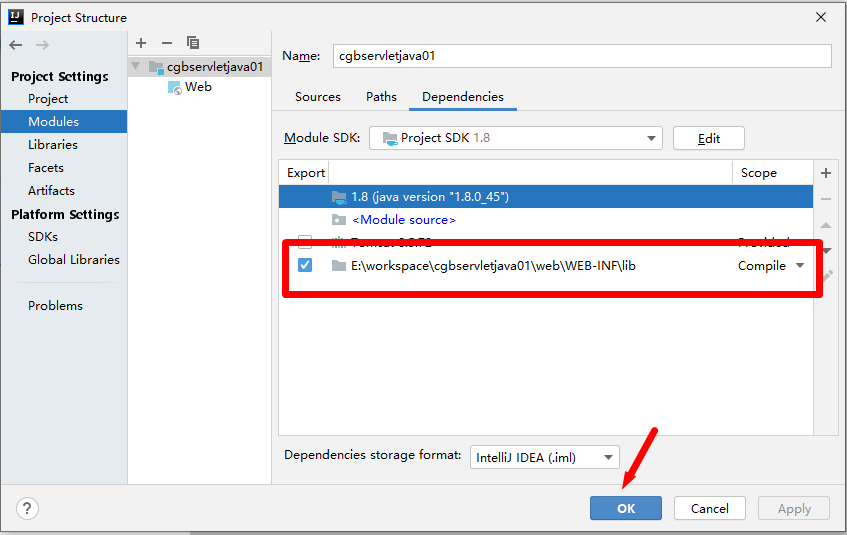Open the Problems section

click(x=55, y=305)
